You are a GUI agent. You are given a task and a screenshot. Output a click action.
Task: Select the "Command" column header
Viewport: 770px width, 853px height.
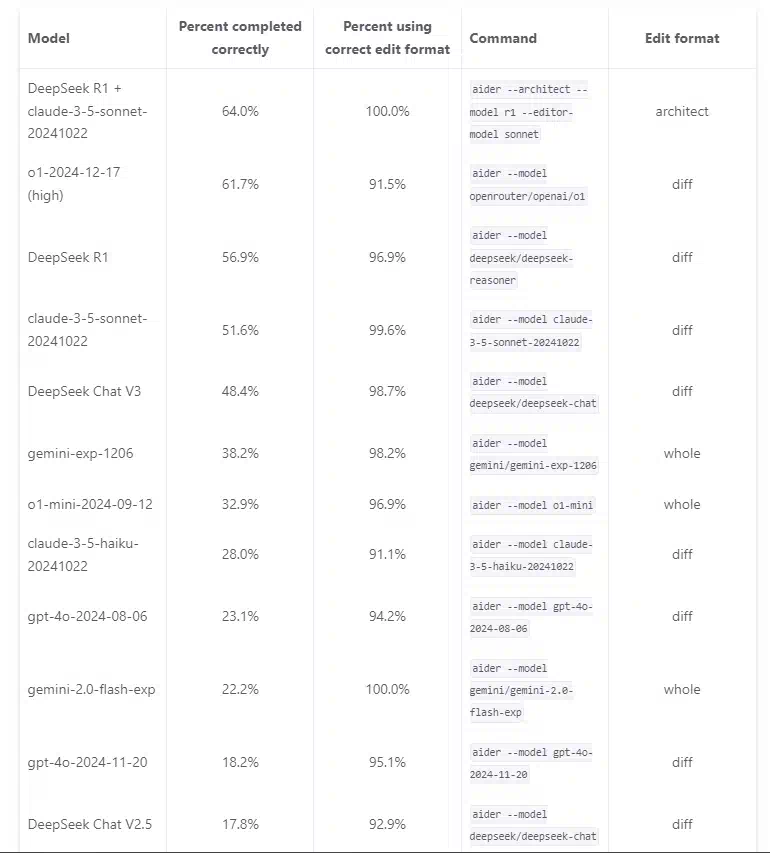(x=503, y=39)
